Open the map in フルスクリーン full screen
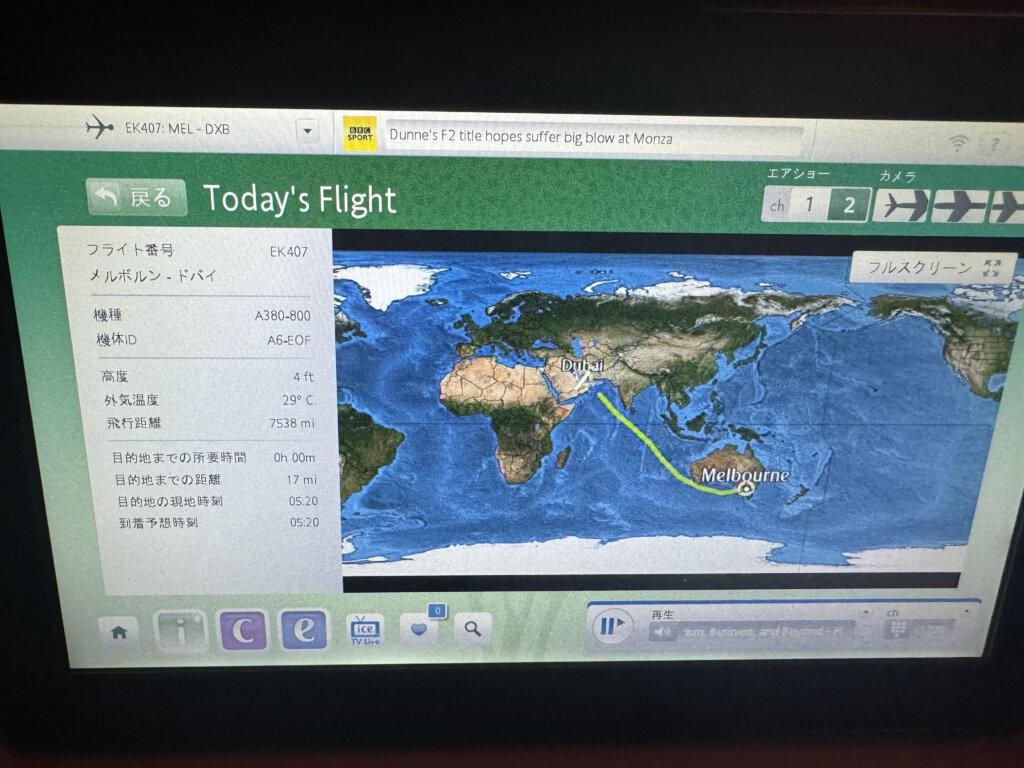This screenshot has height=768, width=1024. (932, 268)
